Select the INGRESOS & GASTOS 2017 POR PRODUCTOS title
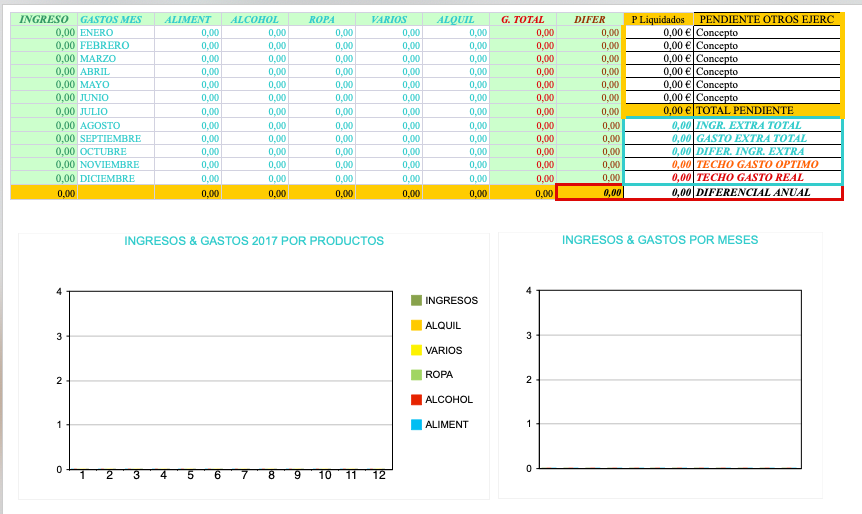Screen dimensions: 862x514 click(254, 241)
